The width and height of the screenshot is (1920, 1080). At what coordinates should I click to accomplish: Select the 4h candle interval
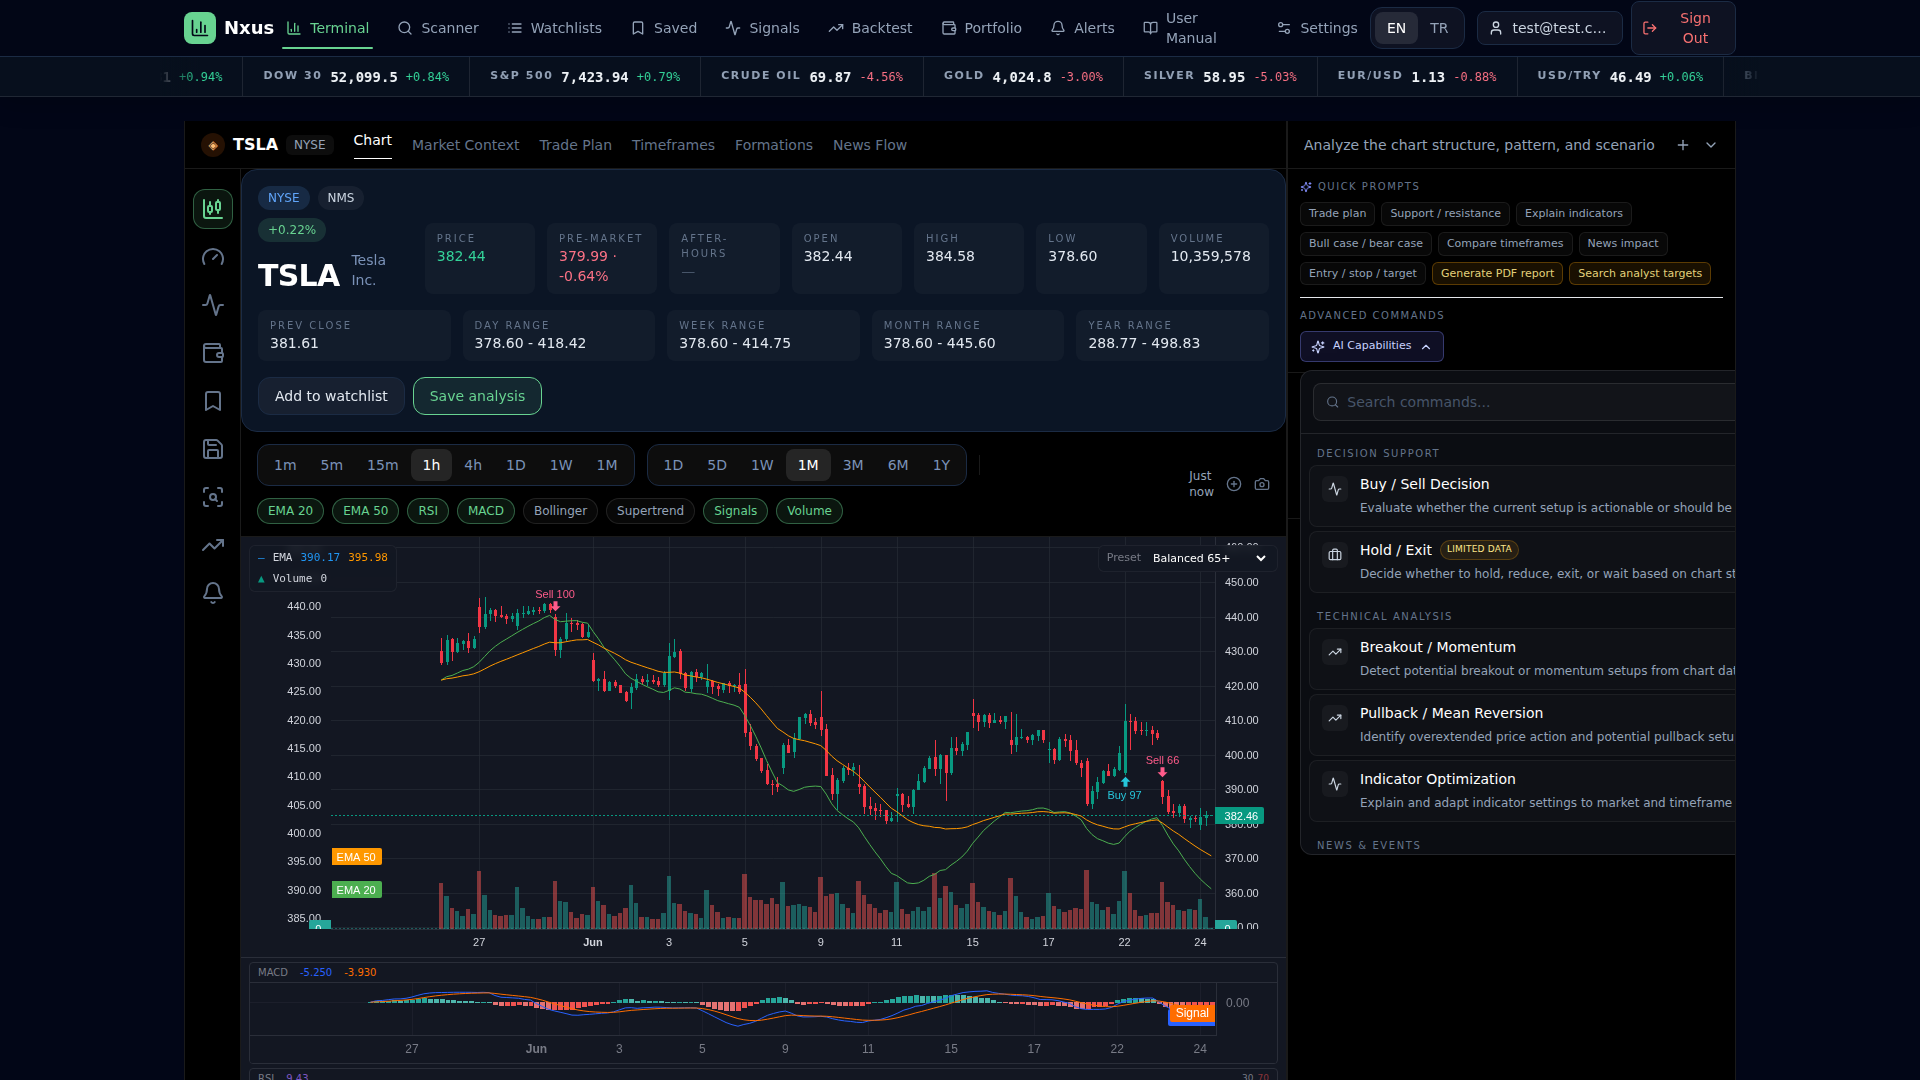(x=473, y=465)
